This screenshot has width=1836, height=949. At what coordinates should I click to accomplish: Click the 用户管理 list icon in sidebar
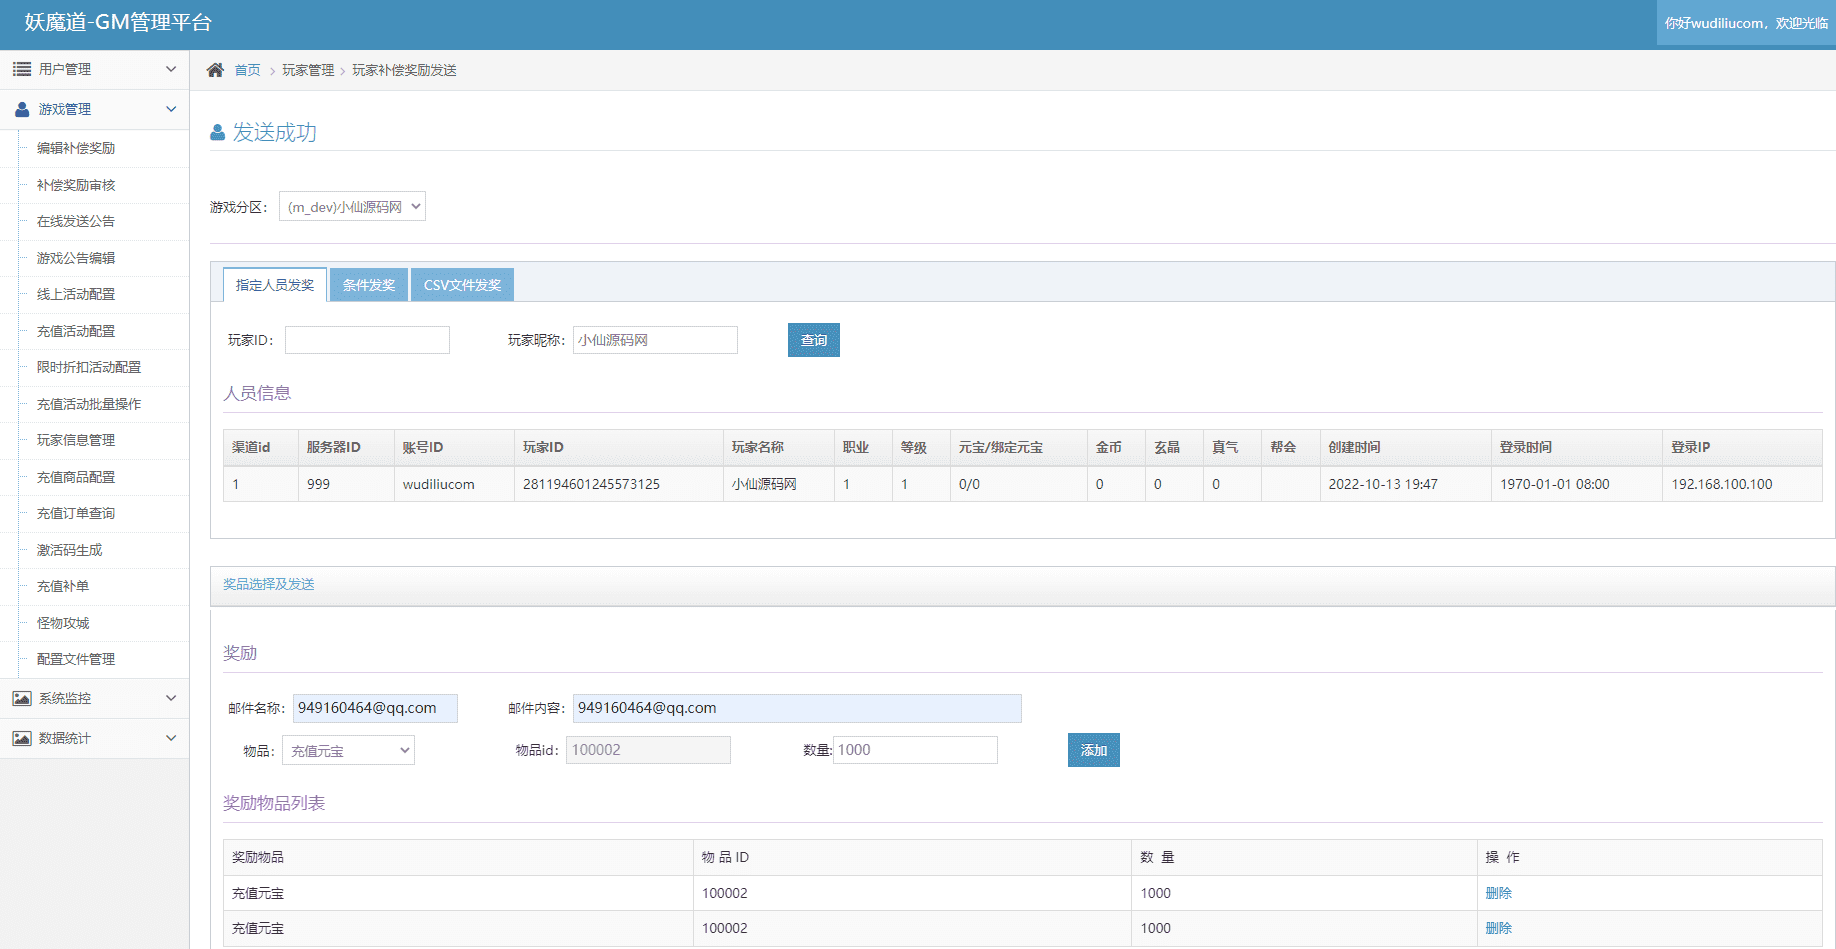[21, 69]
